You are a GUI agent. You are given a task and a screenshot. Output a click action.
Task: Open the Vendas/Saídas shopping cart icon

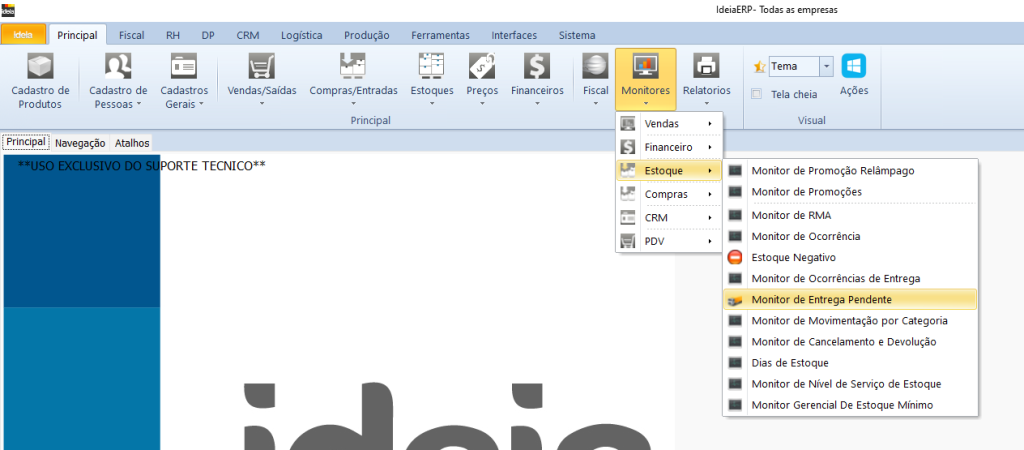point(261,67)
